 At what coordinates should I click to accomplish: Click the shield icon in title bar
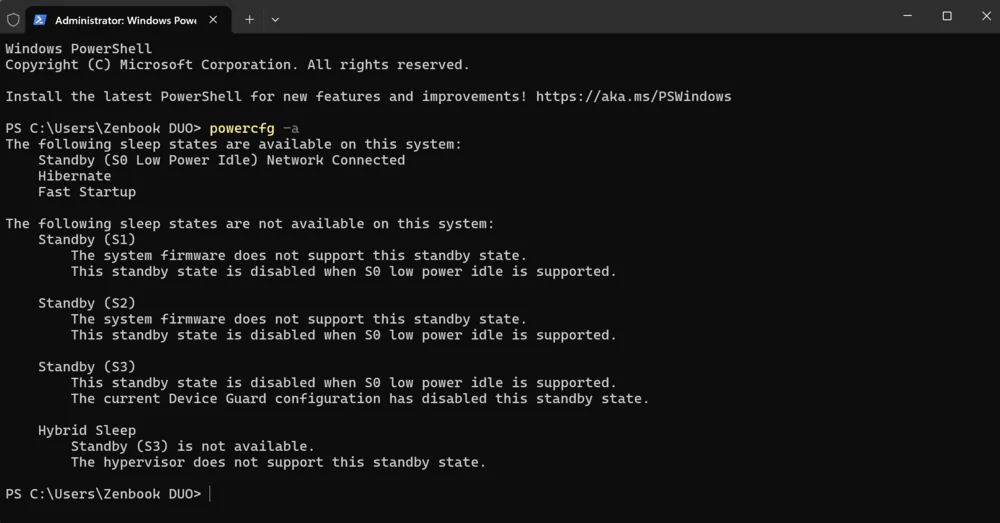coord(13,20)
